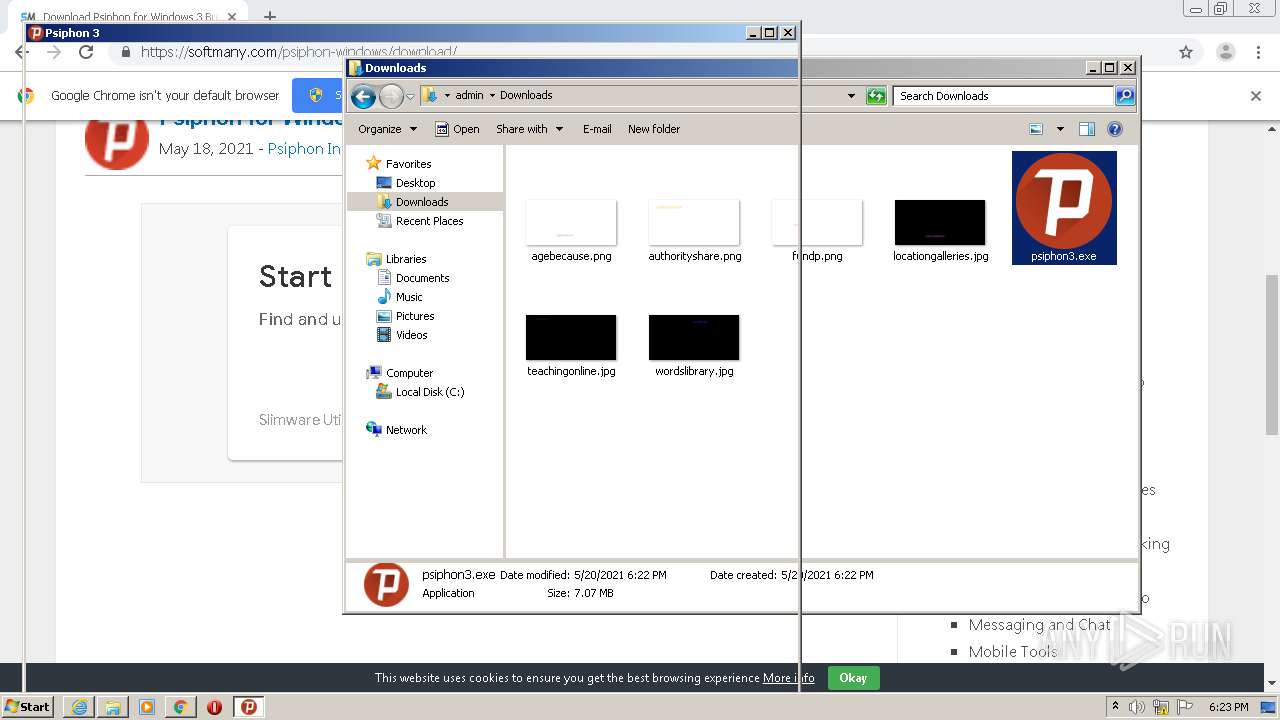Open the Windows Start menu
Screen dimensions: 1280x720
coord(28,706)
